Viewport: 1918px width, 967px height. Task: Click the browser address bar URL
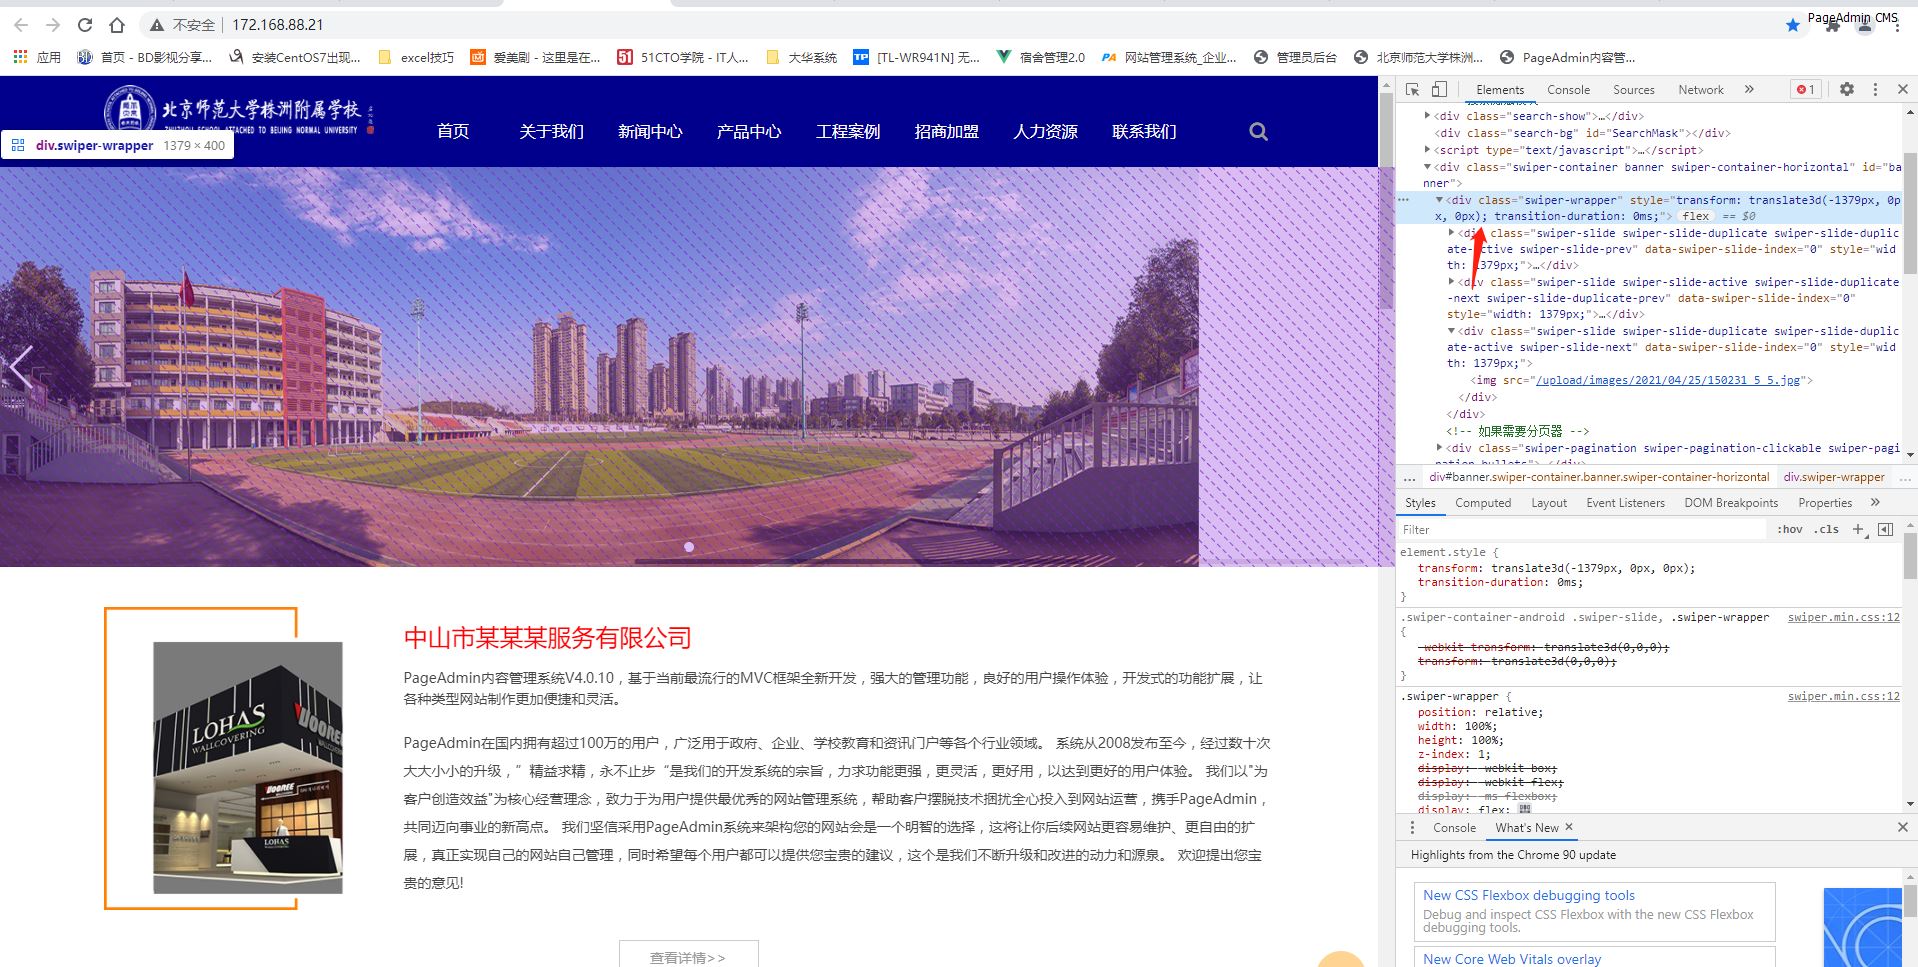tap(278, 25)
